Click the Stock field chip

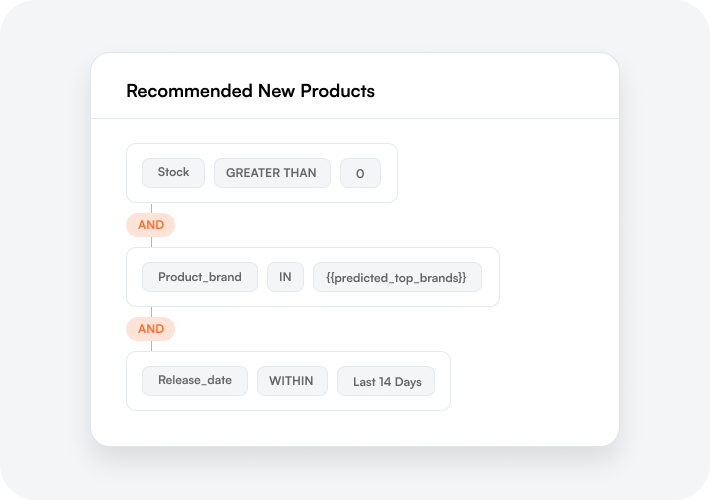(173, 173)
